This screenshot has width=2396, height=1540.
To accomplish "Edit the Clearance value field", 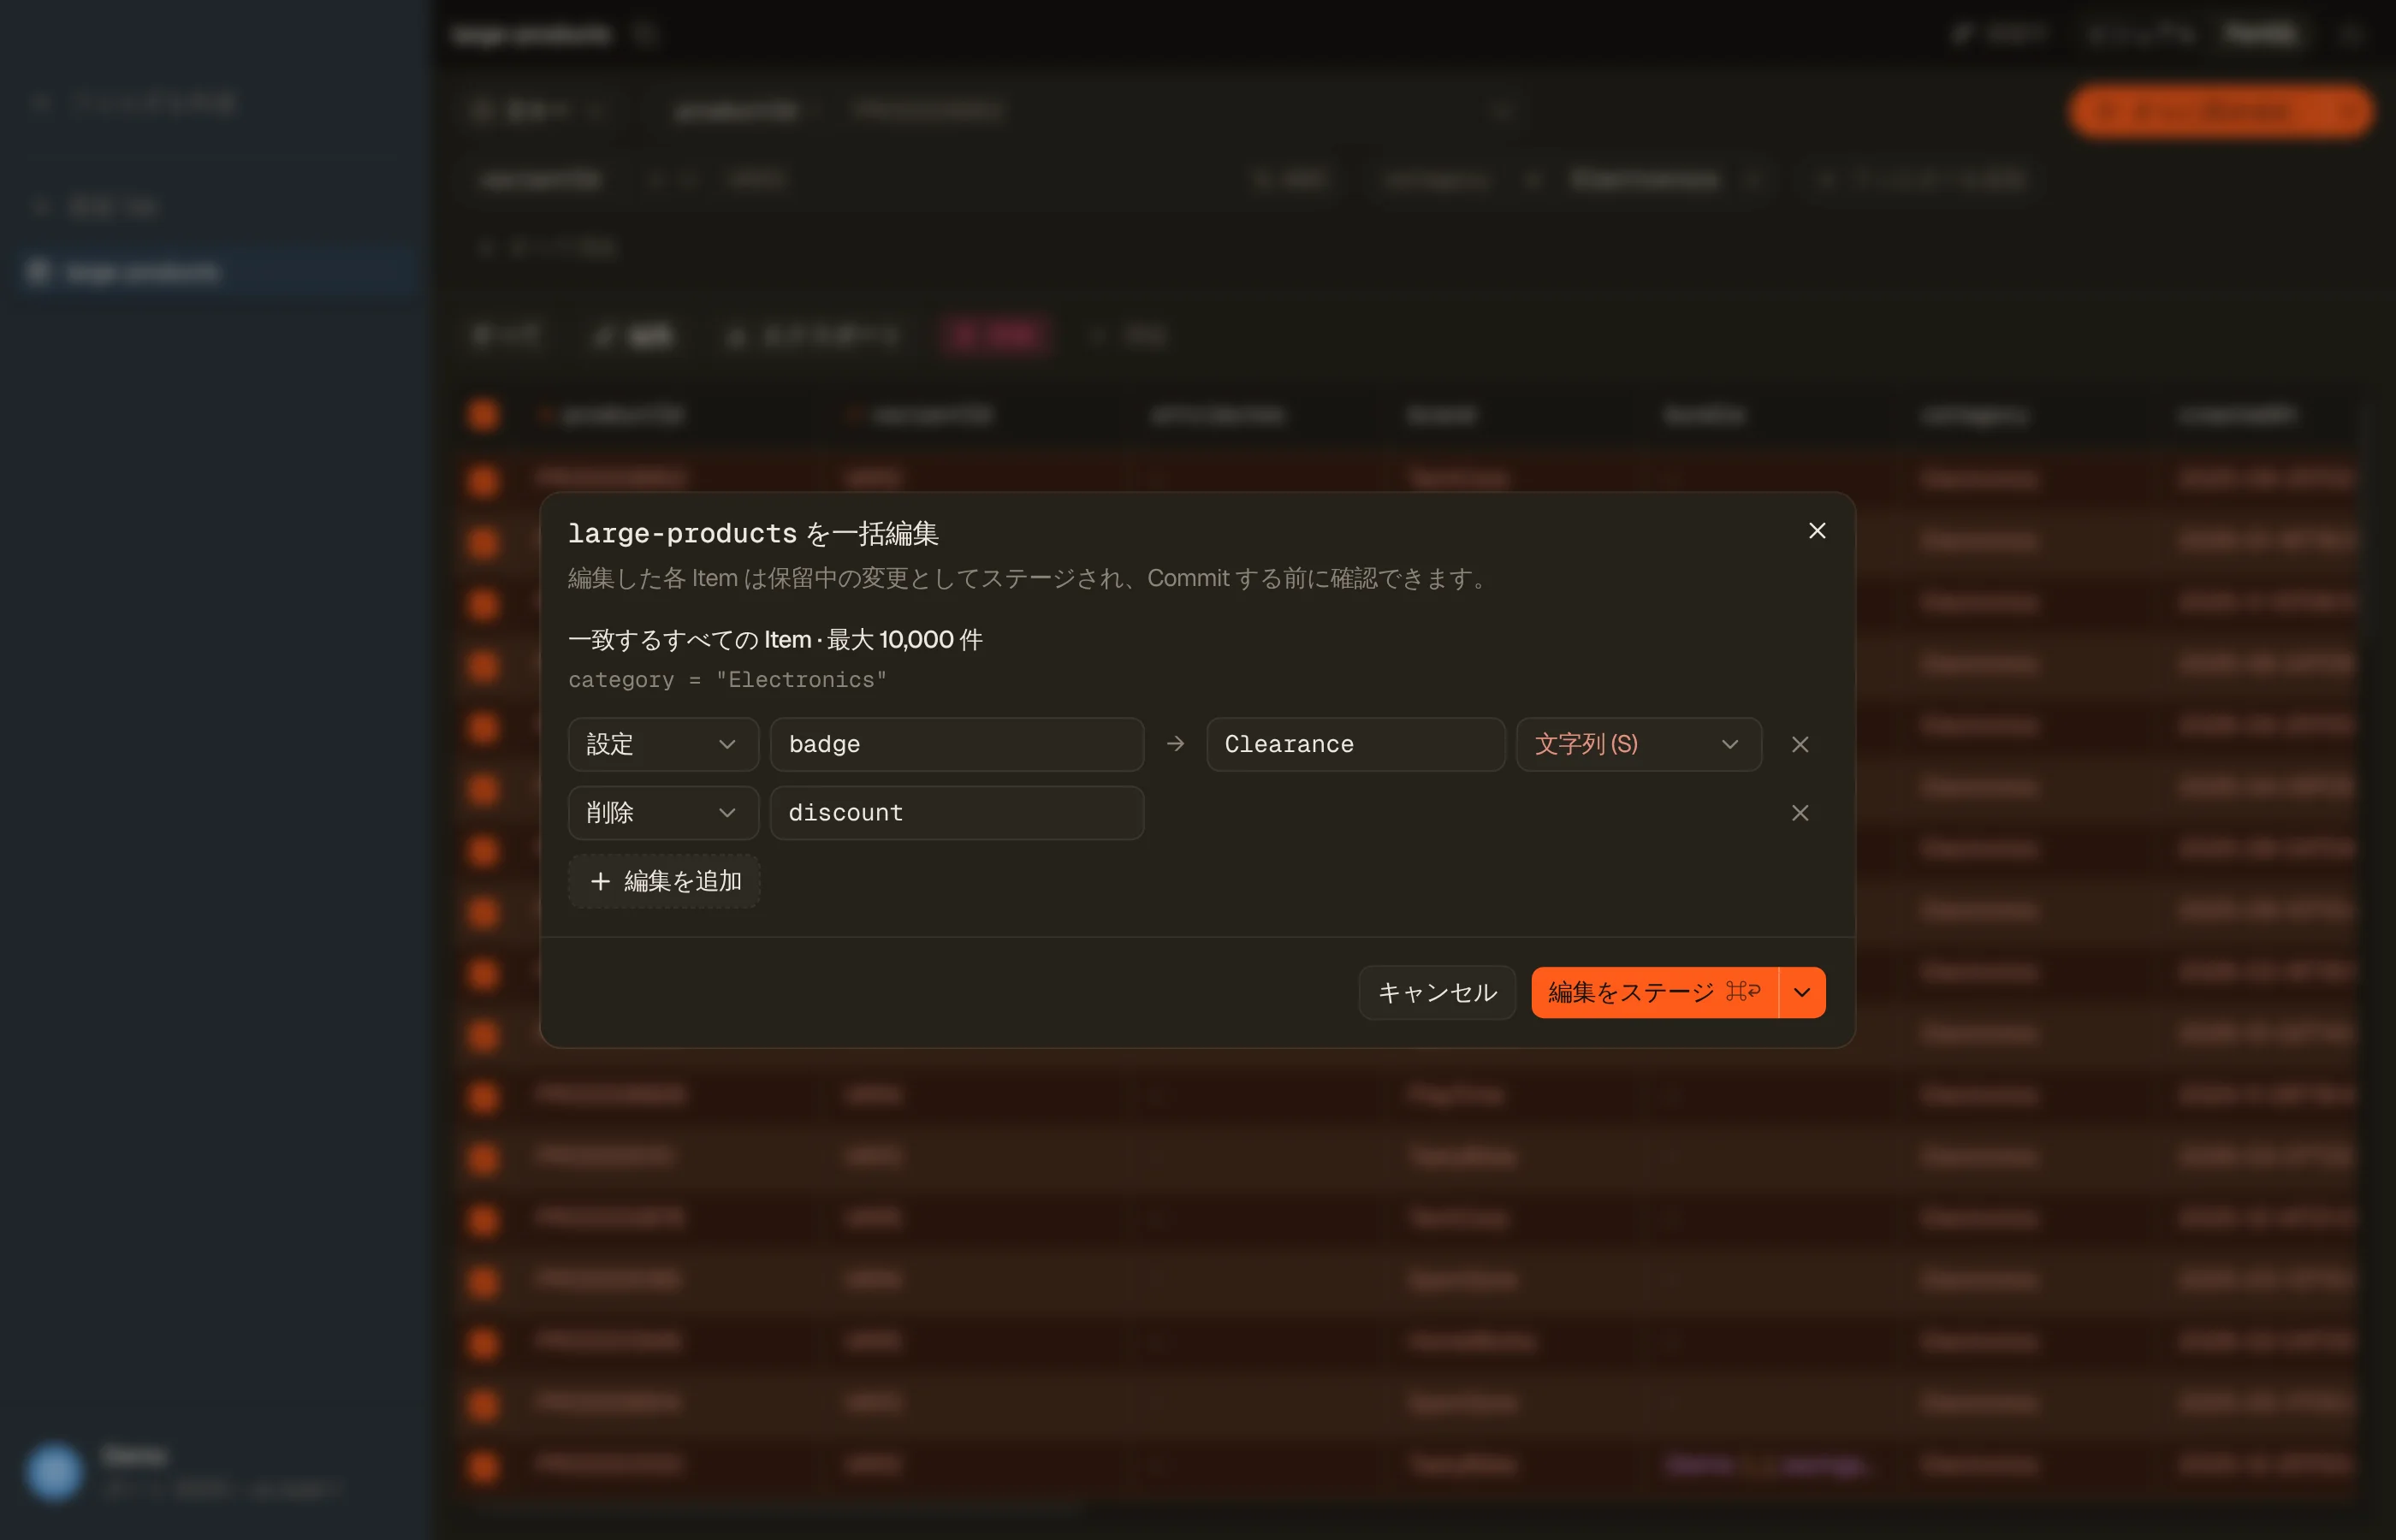I will point(1355,744).
